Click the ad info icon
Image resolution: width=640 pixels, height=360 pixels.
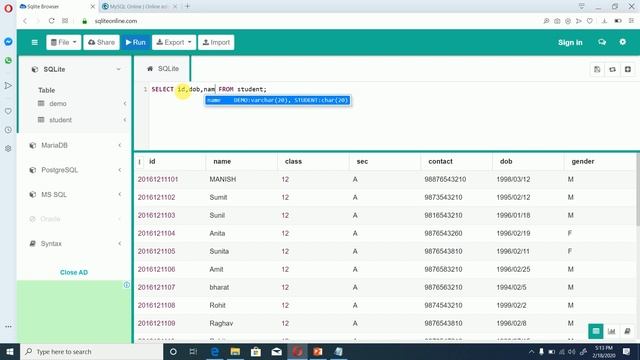pyautogui.click(x=127, y=285)
